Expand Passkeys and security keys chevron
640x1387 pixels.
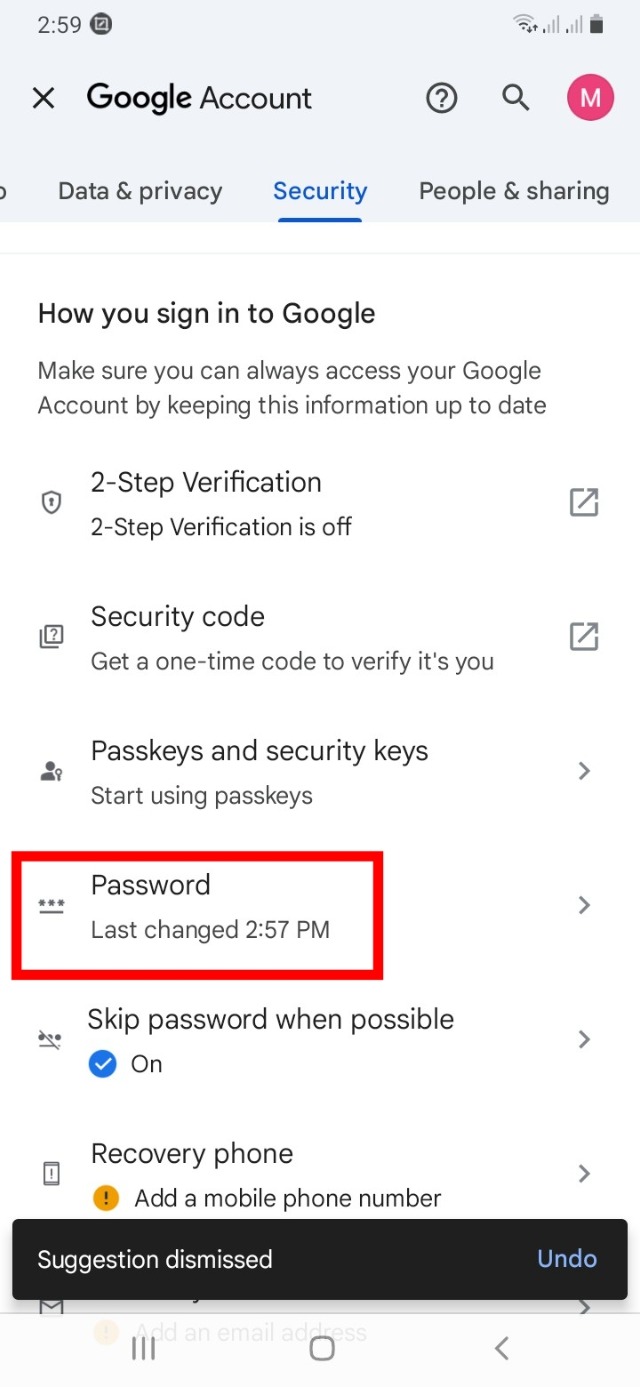pyautogui.click(x=585, y=771)
